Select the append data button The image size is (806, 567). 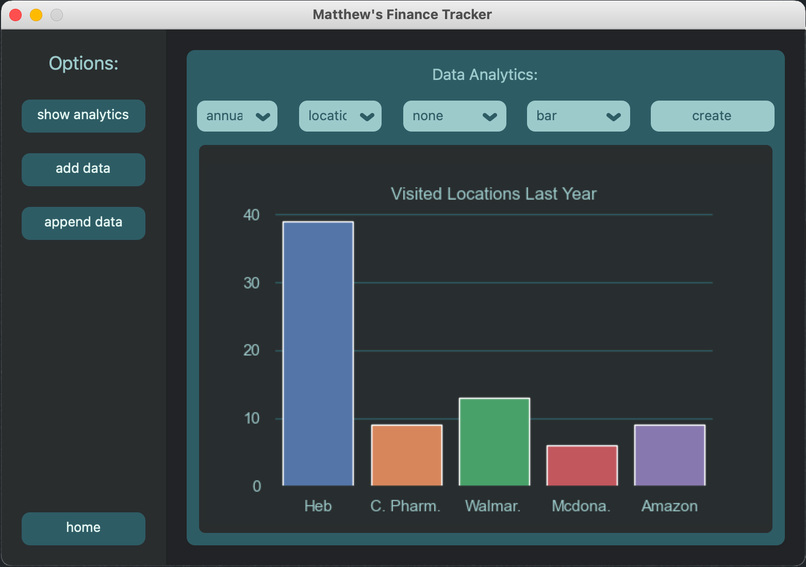click(83, 223)
